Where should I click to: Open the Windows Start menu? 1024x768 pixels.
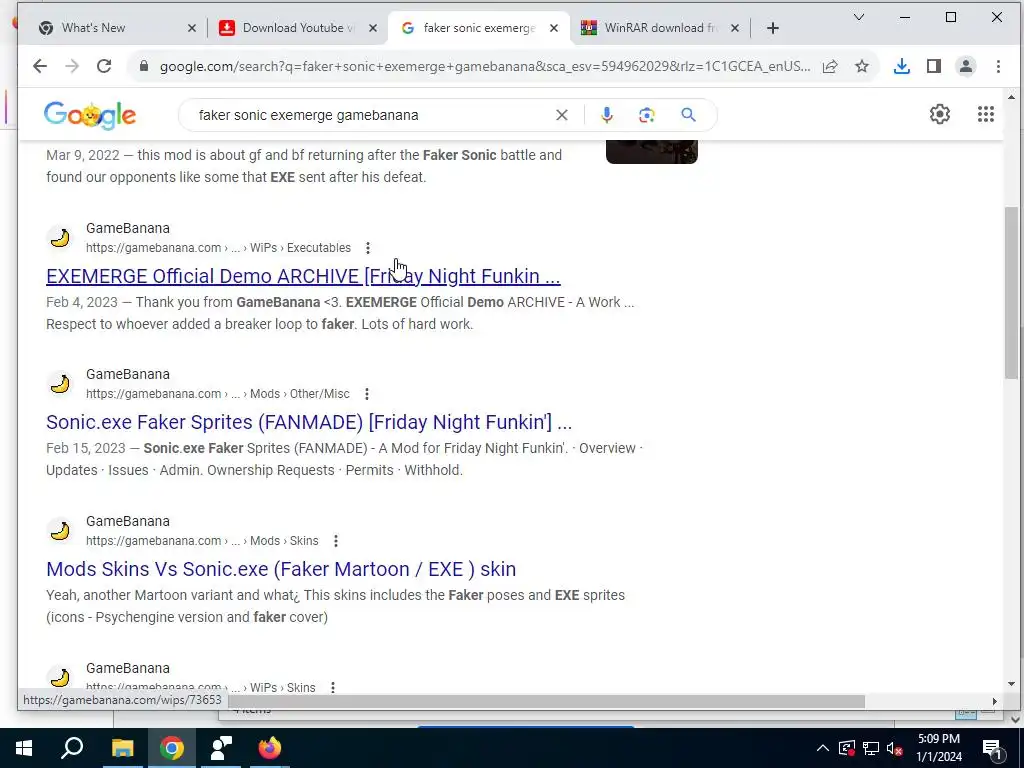(x=24, y=748)
